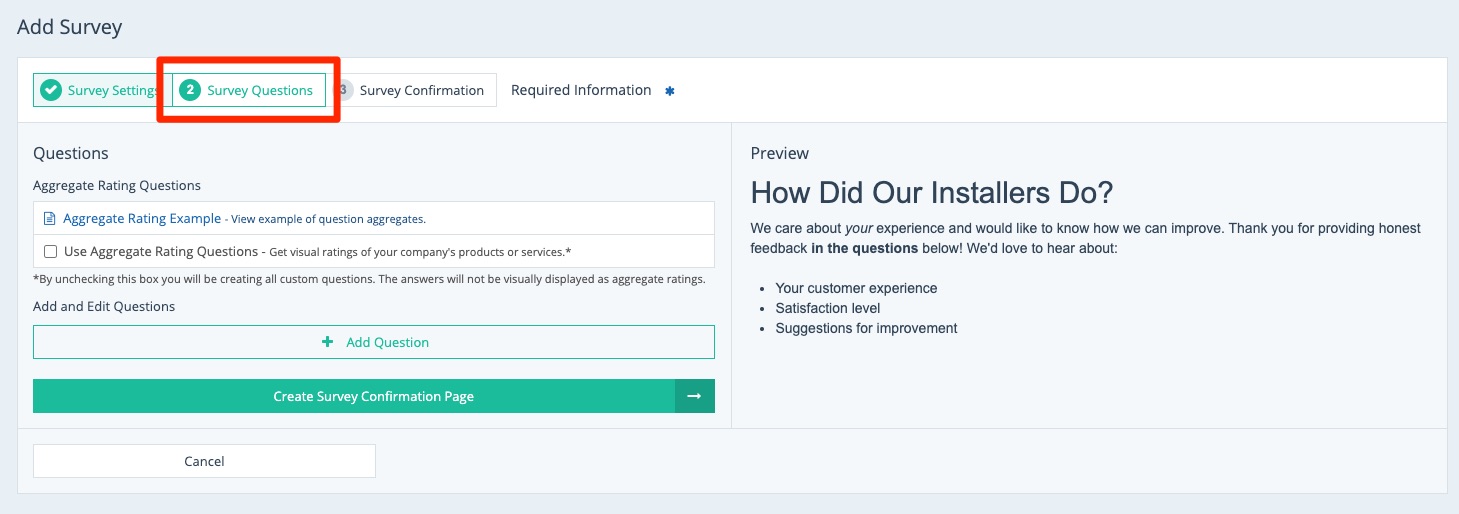Click the blue required asterisk icon
This screenshot has height=514, width=1459.
(x=670, y=91)
